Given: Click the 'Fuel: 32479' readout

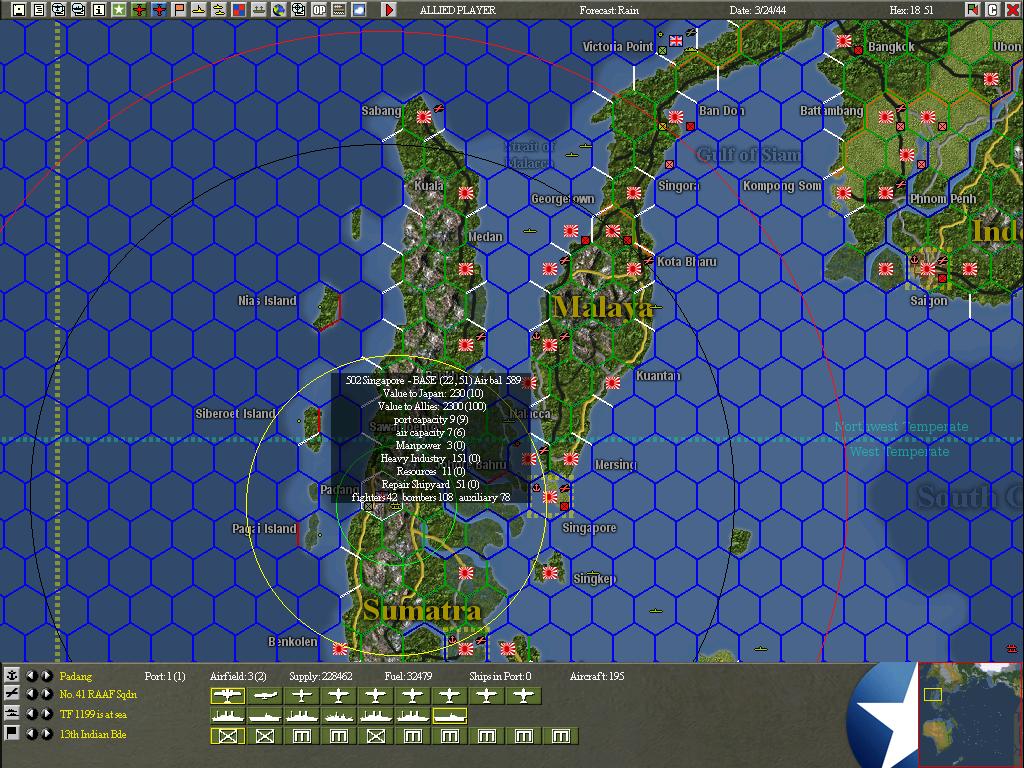Looking at the screenshot, I should click(408, 676).
